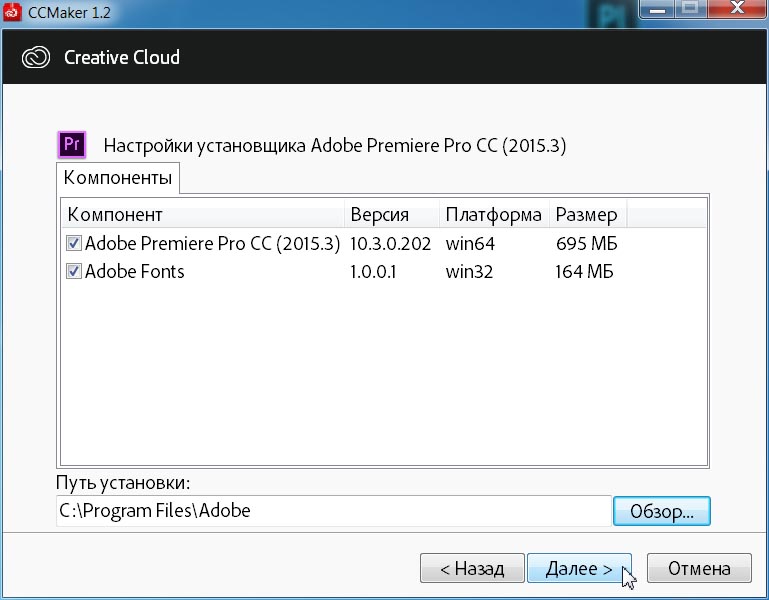Go back with the Назад button
Image resolution: width=769 pixels, height=600 pixels.
point(471,569)
